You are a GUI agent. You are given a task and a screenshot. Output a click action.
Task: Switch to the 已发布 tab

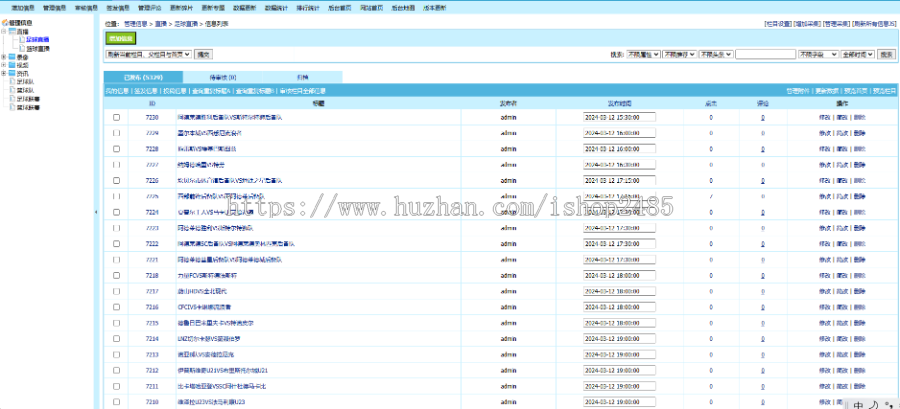click(143, 77)
